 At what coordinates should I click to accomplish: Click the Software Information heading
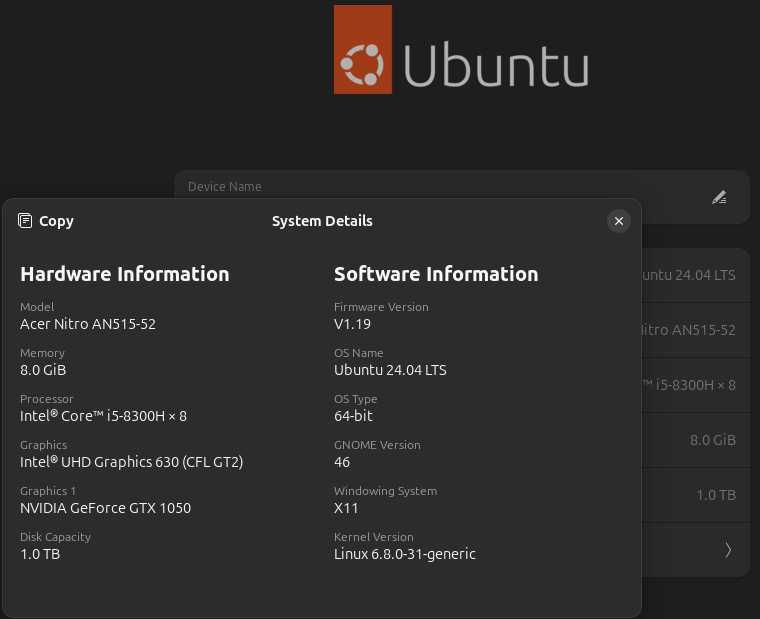[x=436, y=274]
